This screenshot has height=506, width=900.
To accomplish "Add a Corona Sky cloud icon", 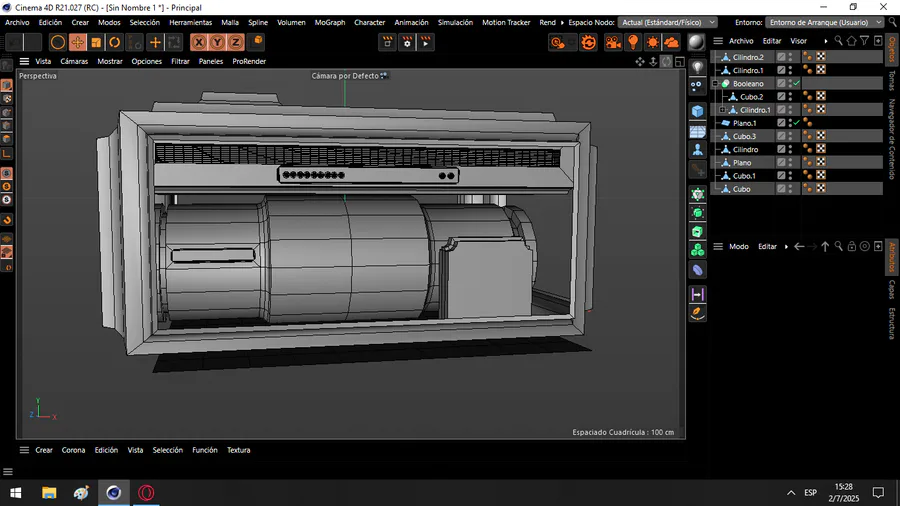I will (671, 42).
